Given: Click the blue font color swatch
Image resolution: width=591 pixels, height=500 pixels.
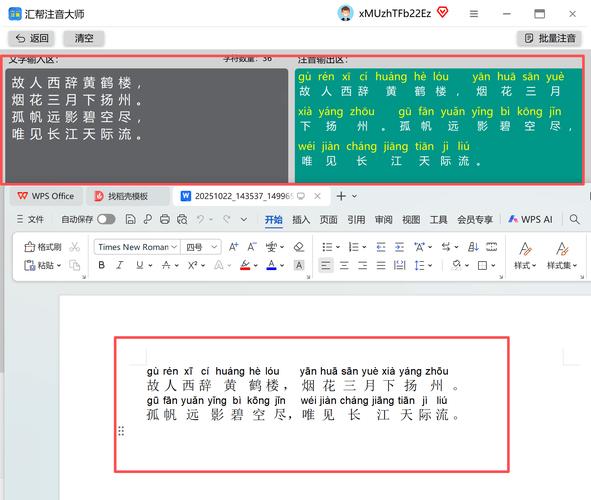Looking at the screenshot, I should click(x=271, y=265).
